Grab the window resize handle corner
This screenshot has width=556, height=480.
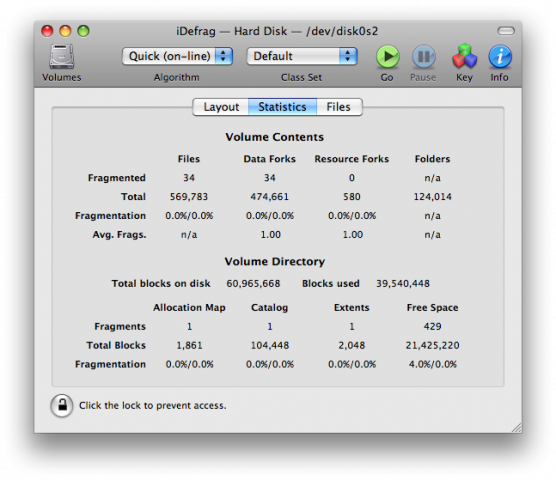pos(516,428)
